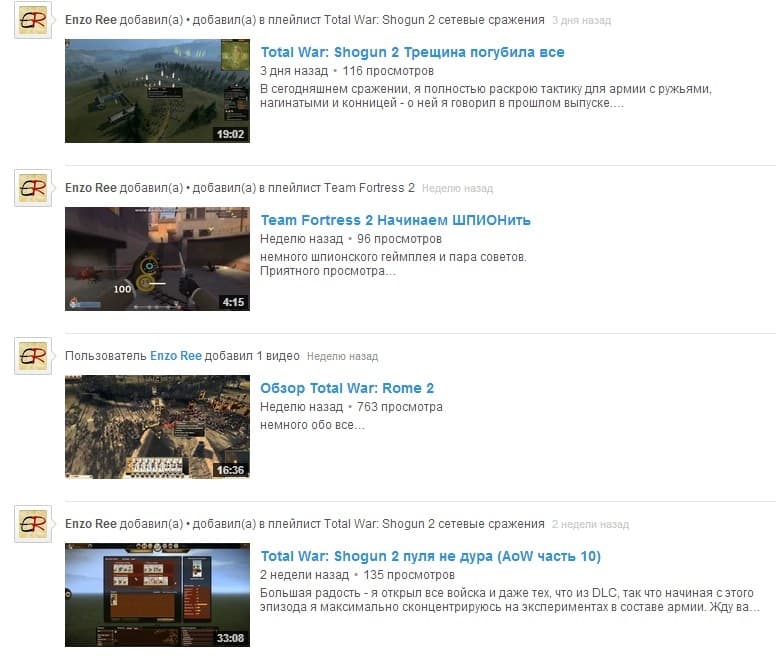This screenshot has width=776, height=662.
Task: Click description 'немного обо все...'
Action: pos(312,425)
